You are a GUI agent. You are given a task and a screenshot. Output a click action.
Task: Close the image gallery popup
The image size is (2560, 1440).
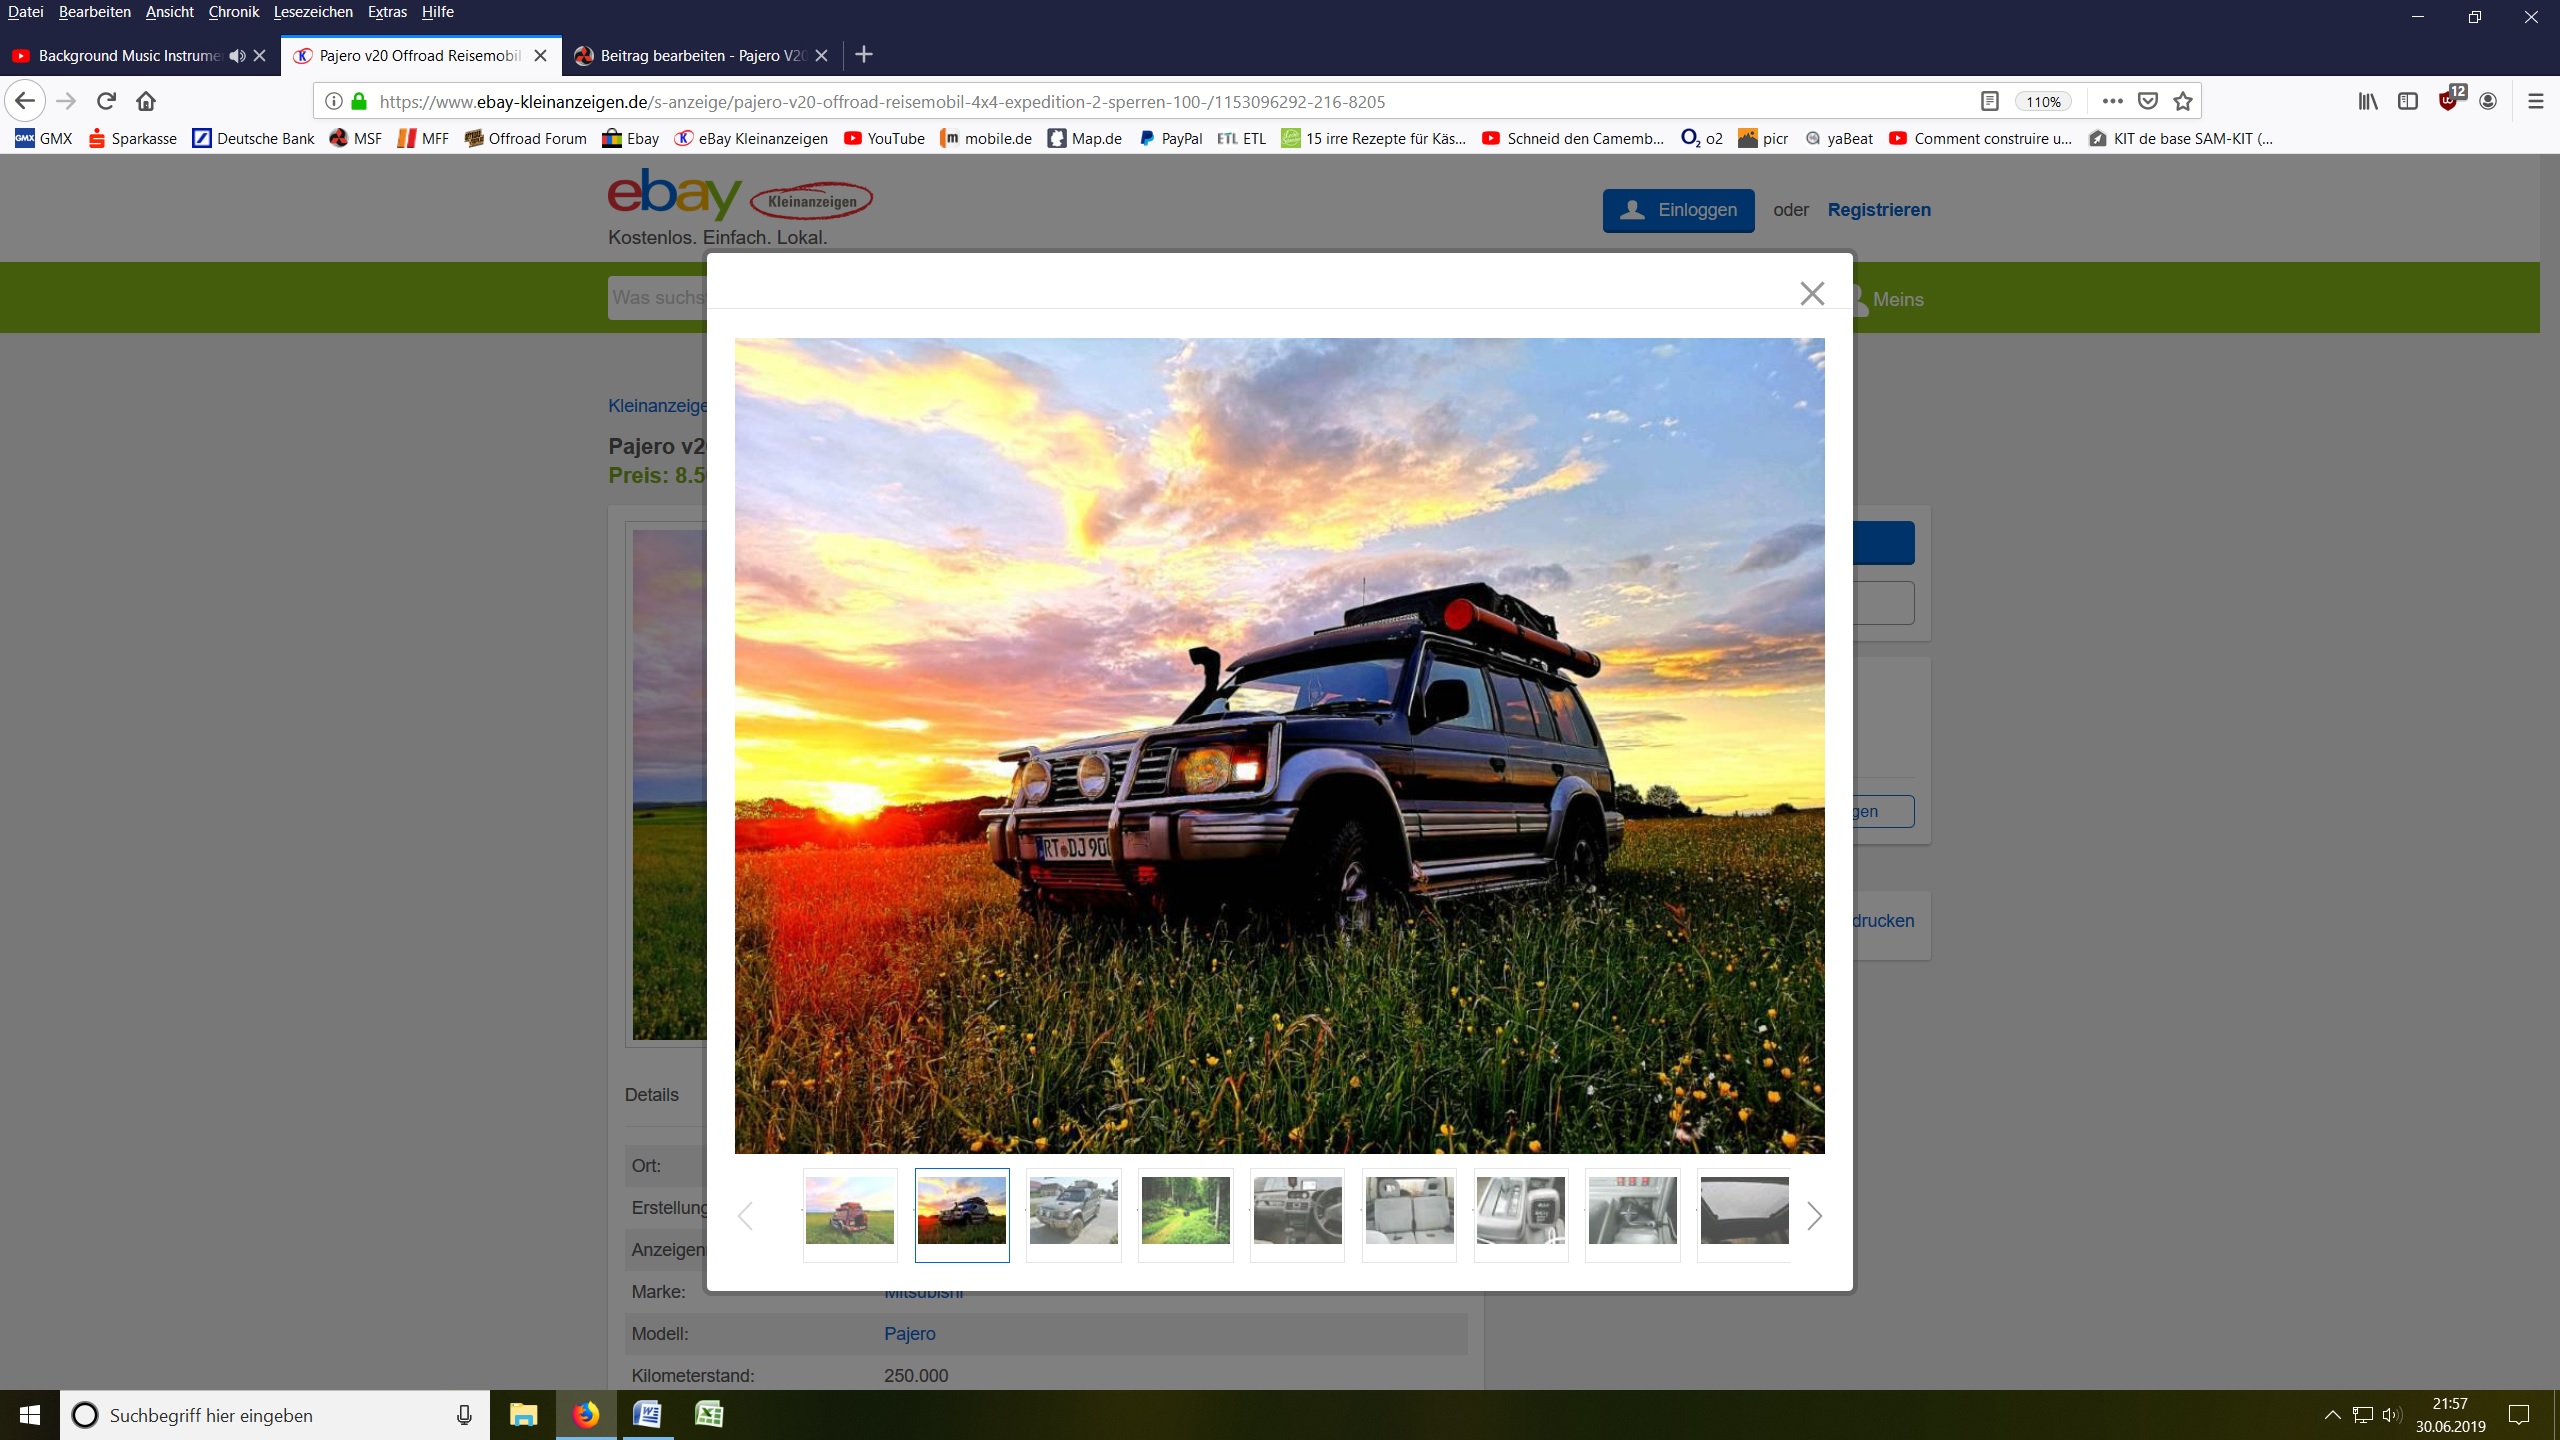pyautogui.click(x=1811, y=293)
